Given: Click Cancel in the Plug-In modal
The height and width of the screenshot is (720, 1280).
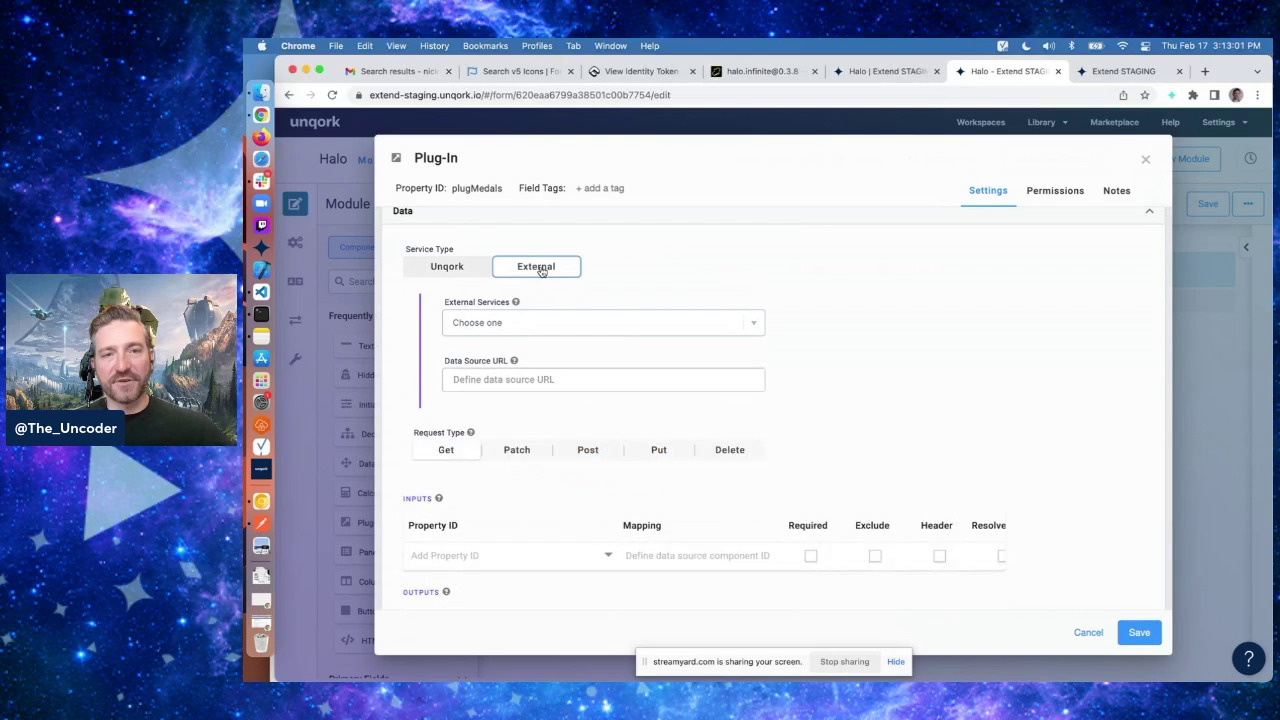Looking at the screenshot, I should tap(1088, 633).
